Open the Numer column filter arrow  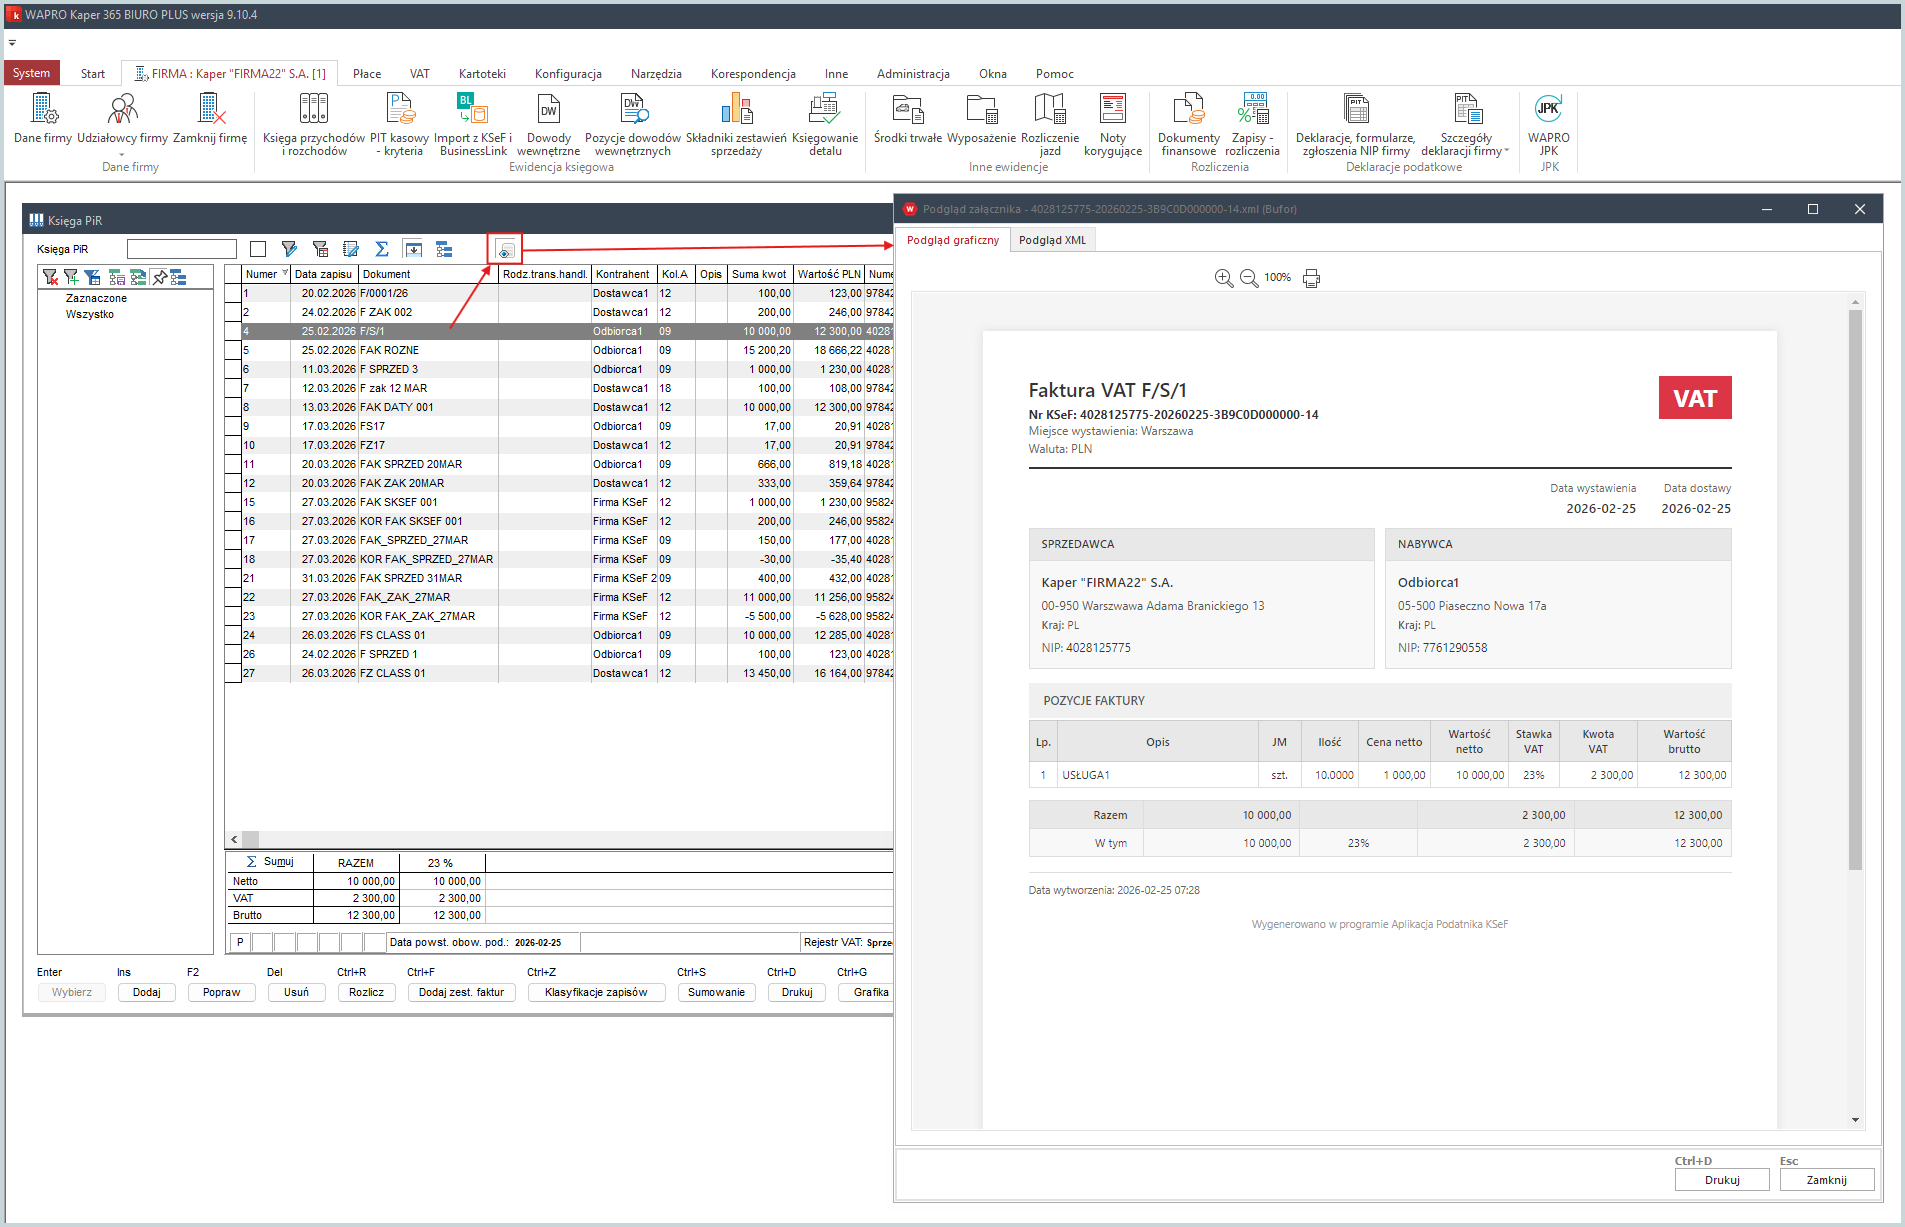(285, 273)
